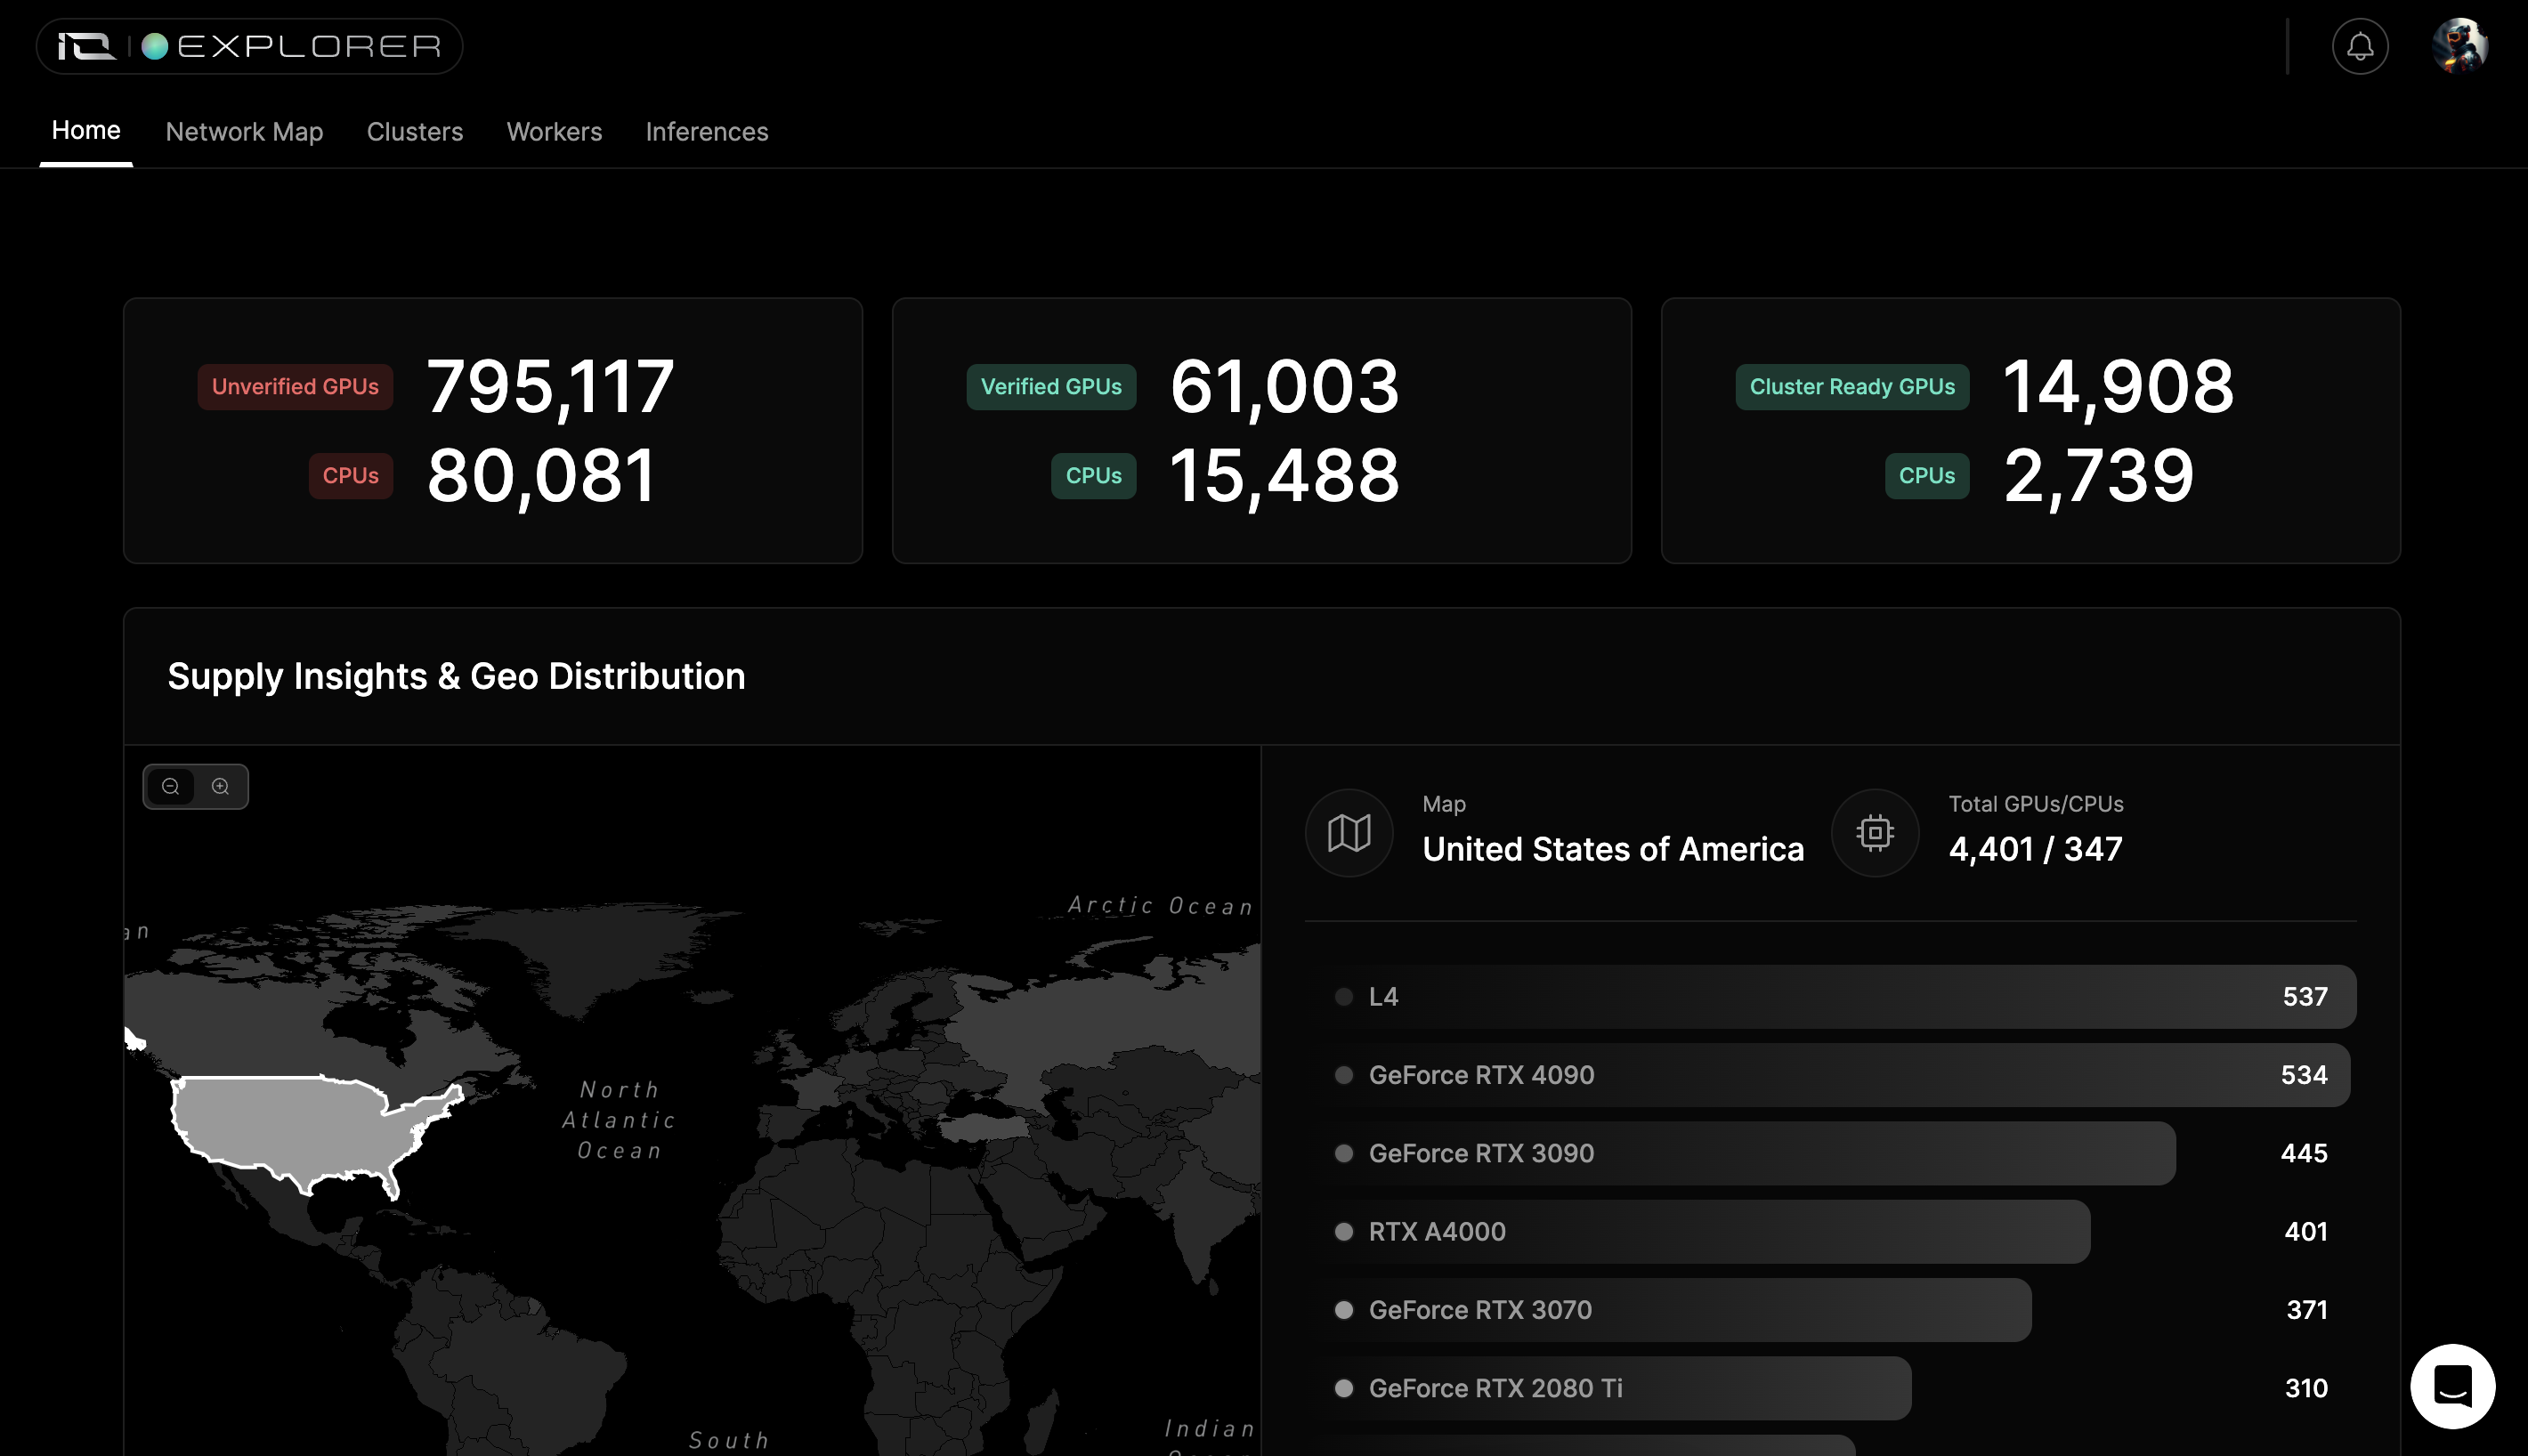Click the Map region icon
Screen dimensions: 2528x1456
coord(1348,832)
